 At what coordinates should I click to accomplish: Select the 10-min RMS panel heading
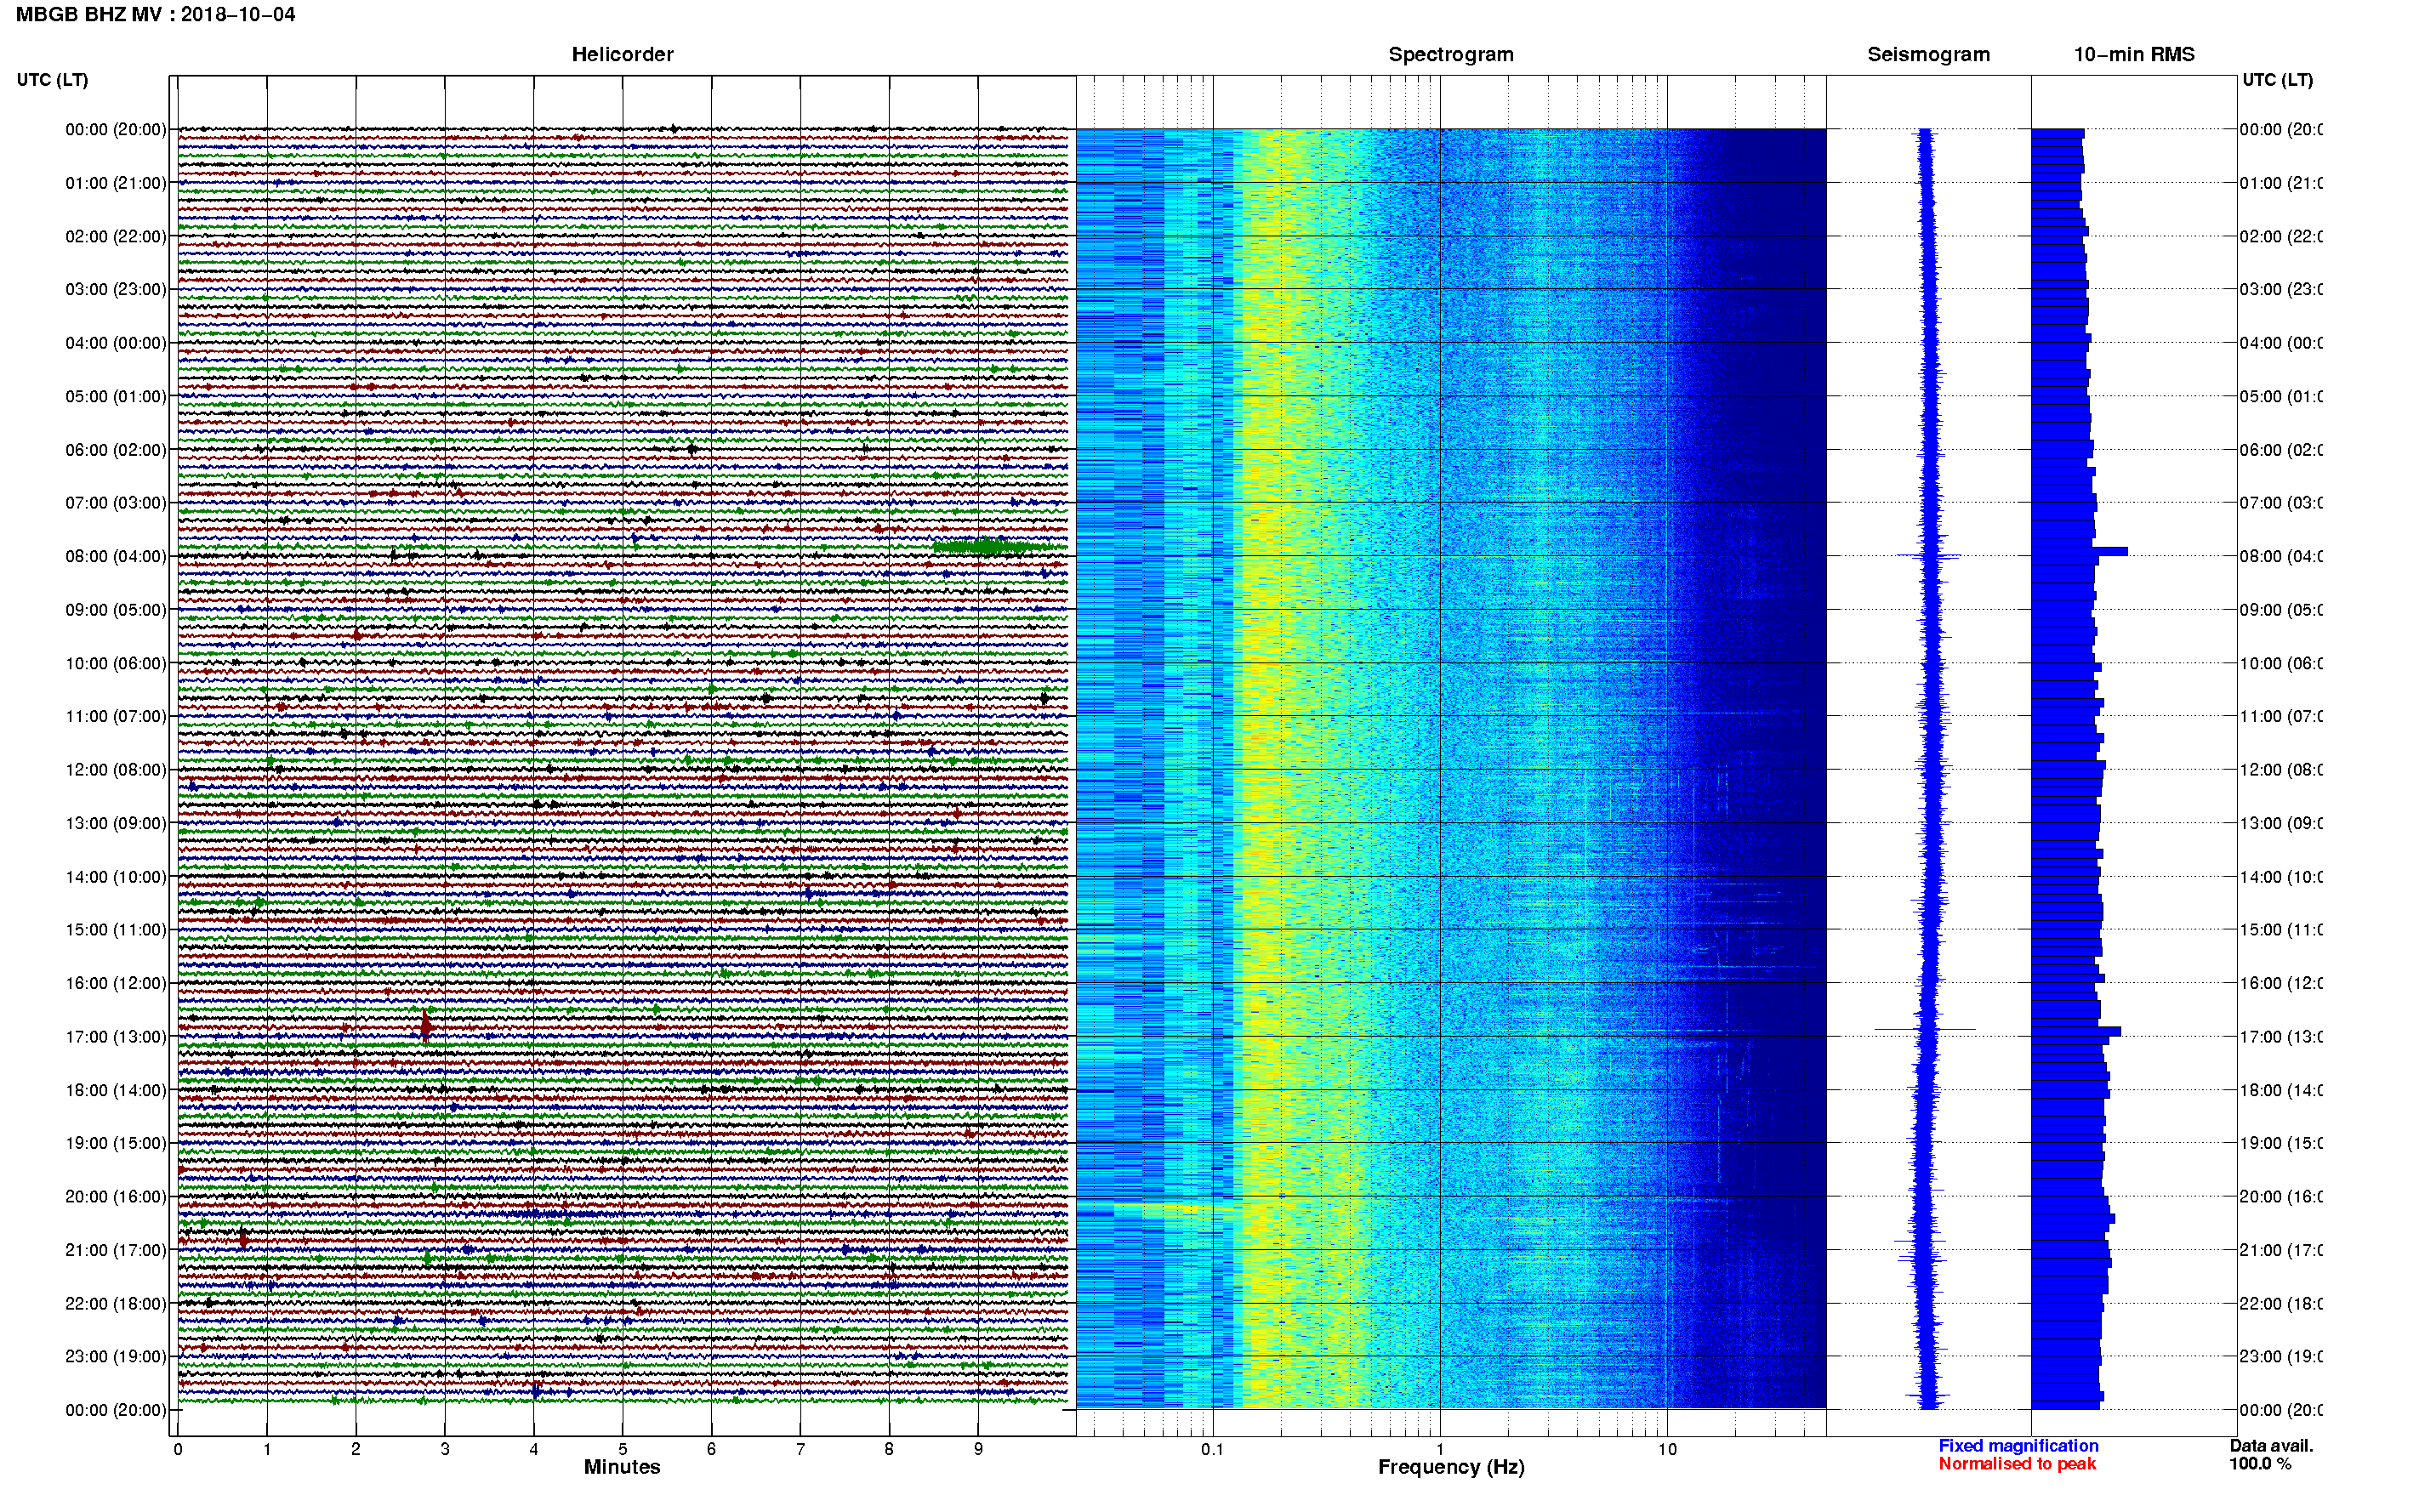coord(2134,55)
